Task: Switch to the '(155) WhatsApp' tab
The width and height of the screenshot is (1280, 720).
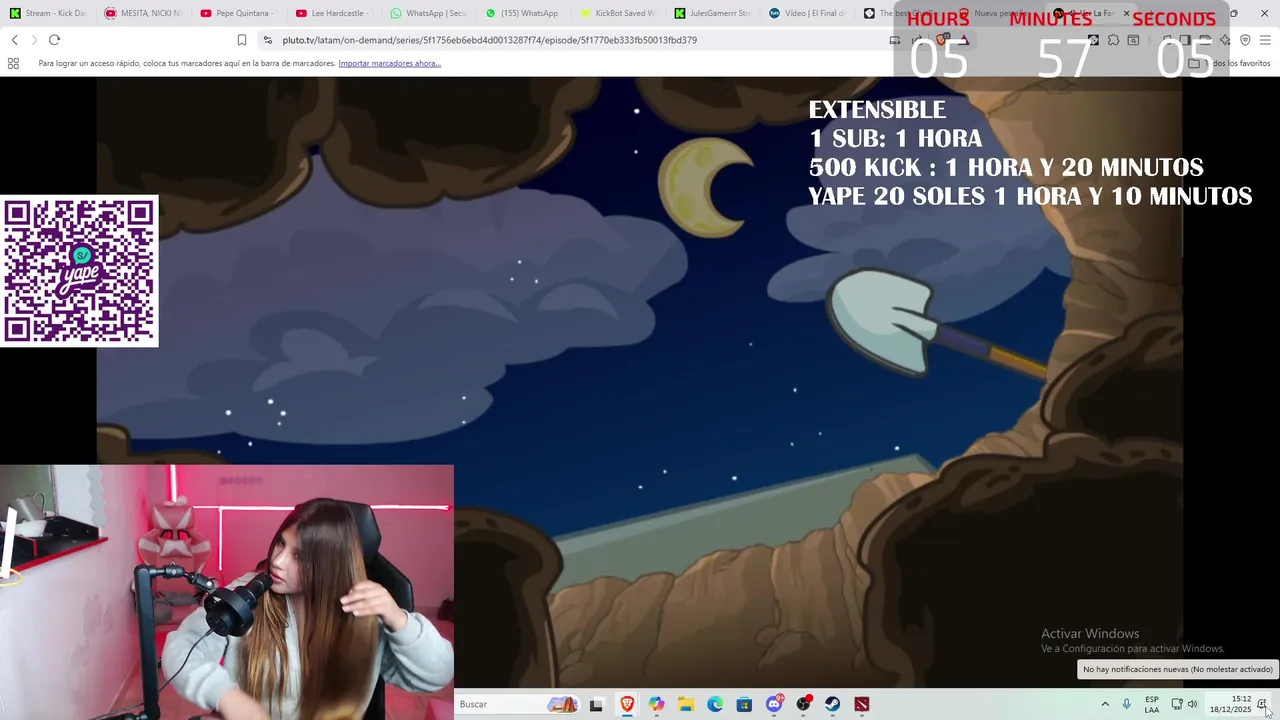Action: [523, 13]
